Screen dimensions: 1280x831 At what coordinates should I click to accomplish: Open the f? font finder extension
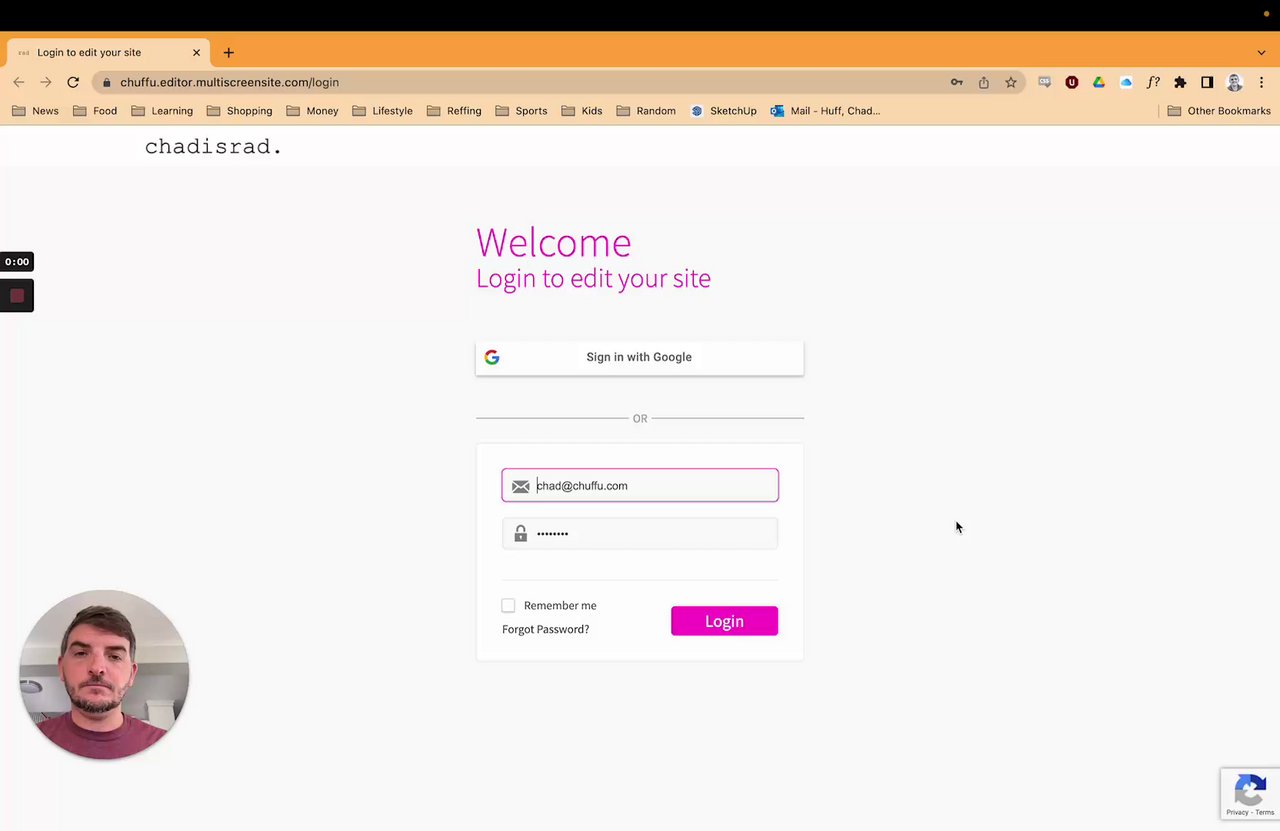1153,82
